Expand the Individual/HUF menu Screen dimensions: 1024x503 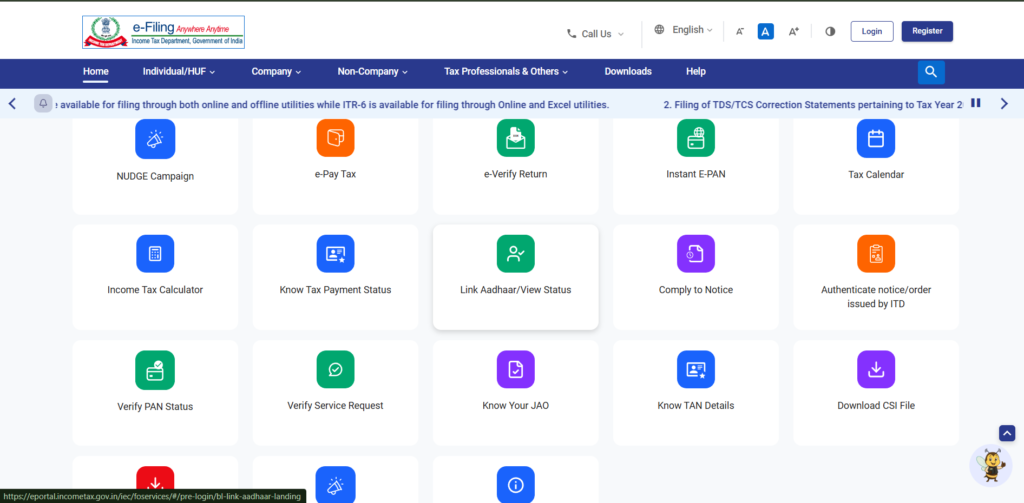[179, 72]
